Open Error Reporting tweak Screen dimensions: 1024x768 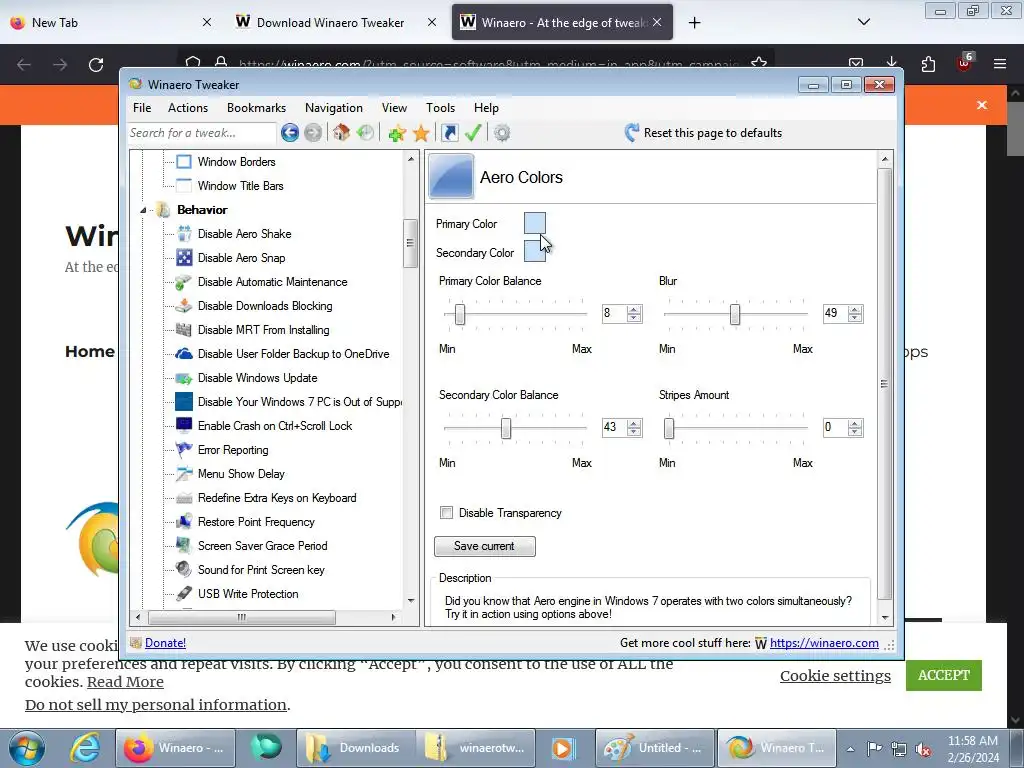tap(232, 450)
